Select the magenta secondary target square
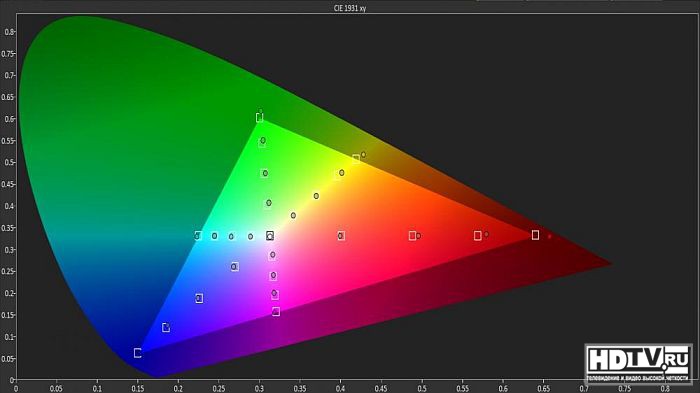The image size is (700, 393). (x=276, y=311)
